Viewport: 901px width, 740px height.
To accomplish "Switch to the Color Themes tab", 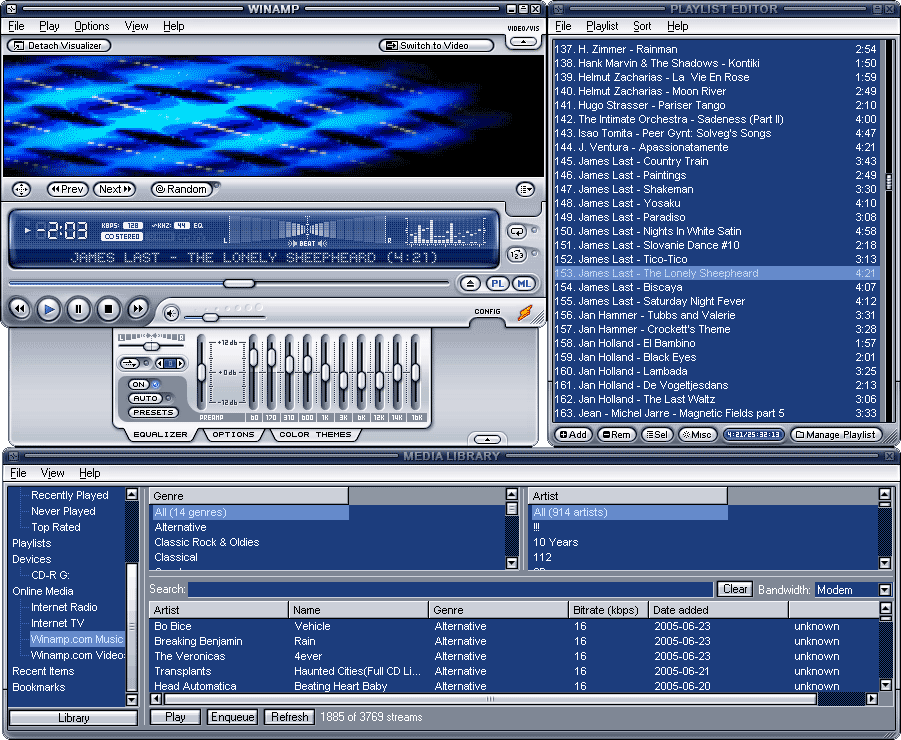I will (x=315, y=435).
